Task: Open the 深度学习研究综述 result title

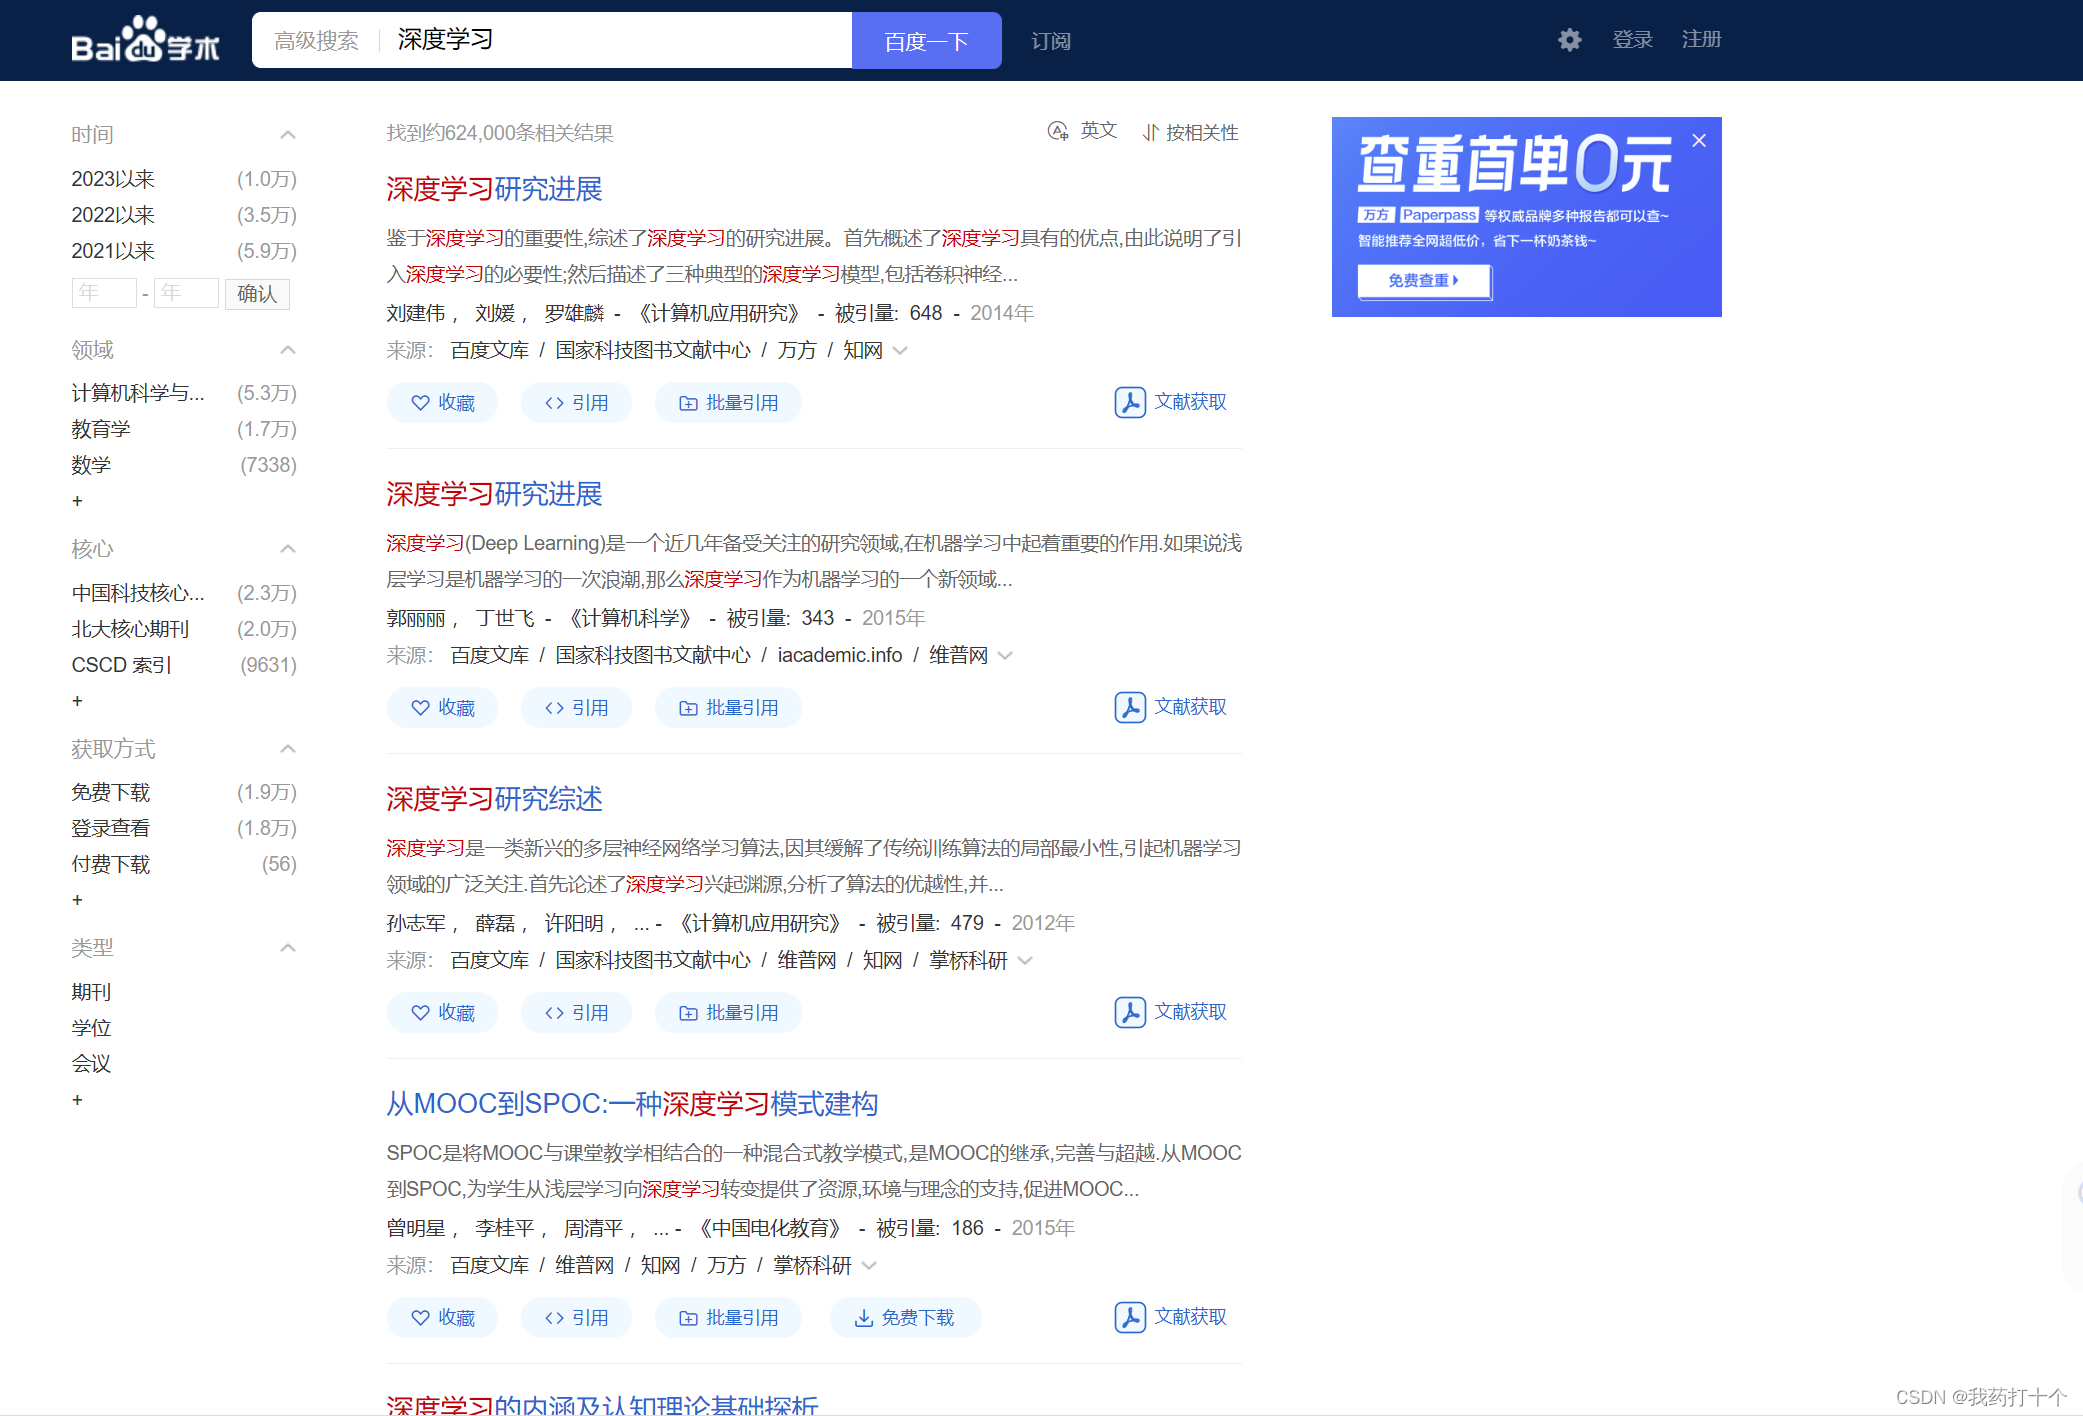Action: (494, 799)
